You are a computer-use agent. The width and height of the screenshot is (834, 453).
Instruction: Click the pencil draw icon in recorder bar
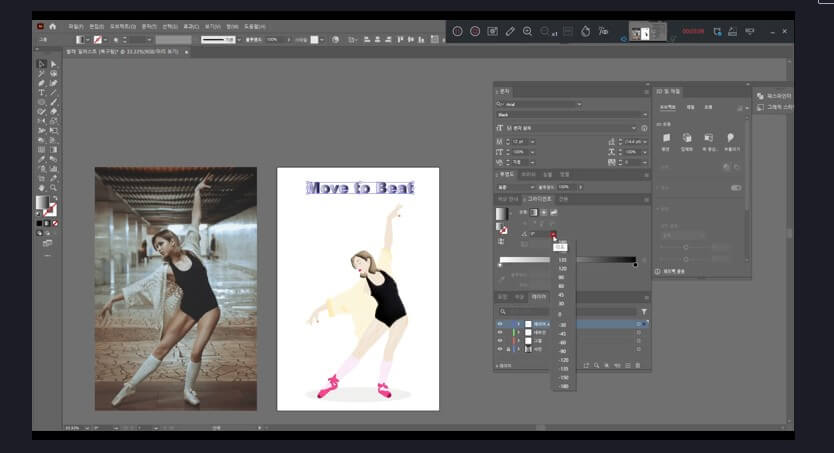[x=510, y=31]
